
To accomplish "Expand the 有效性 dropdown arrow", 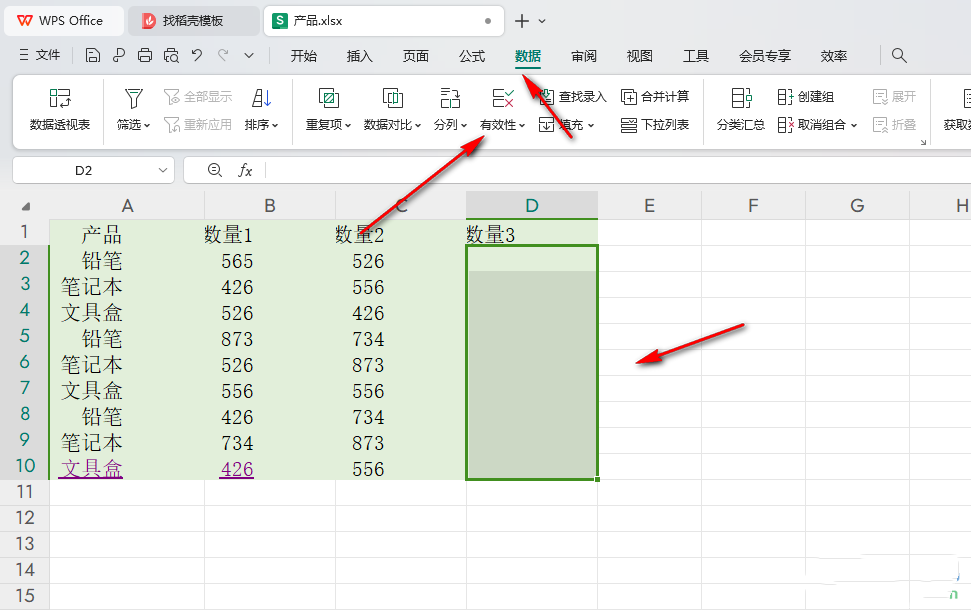I will (522, 125).
